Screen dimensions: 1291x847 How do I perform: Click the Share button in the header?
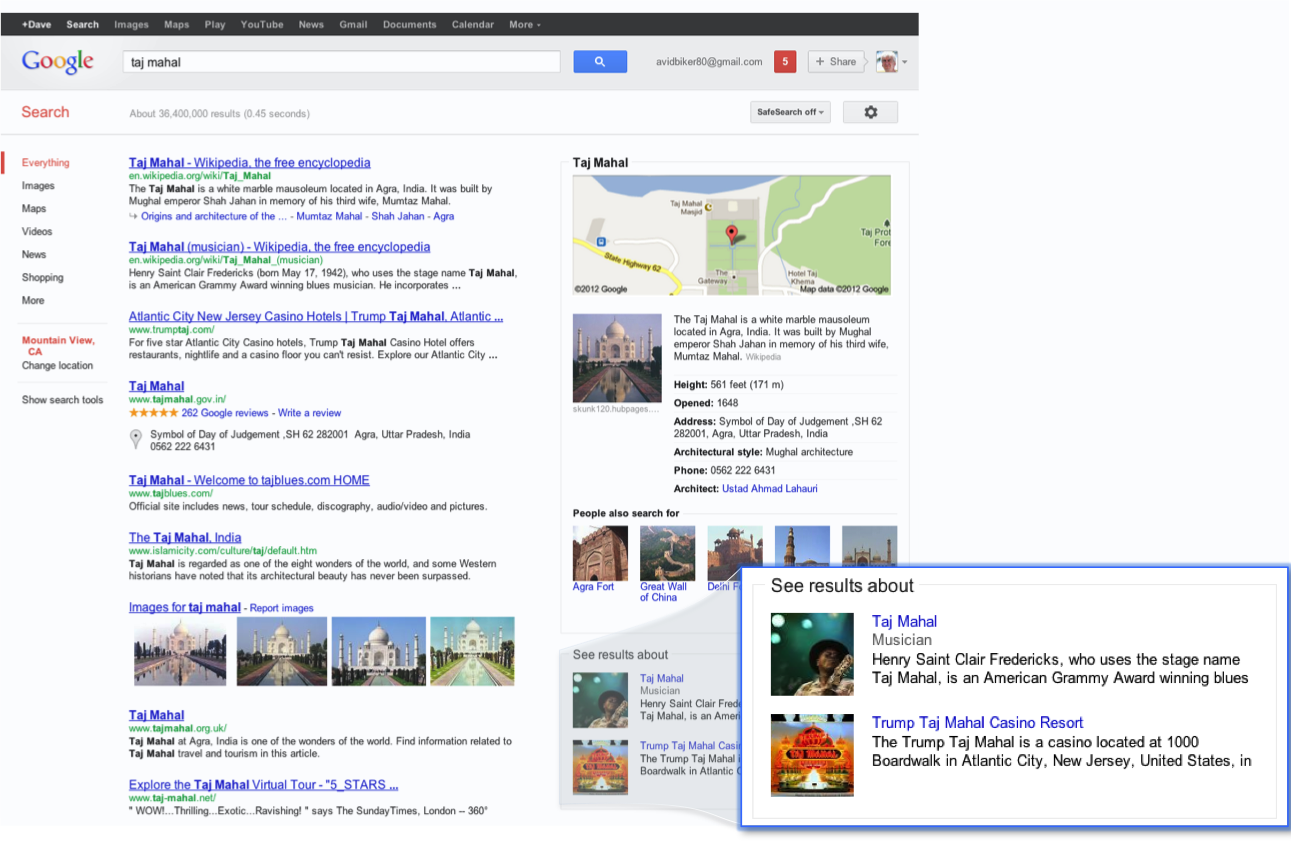(x=836, y=61)
